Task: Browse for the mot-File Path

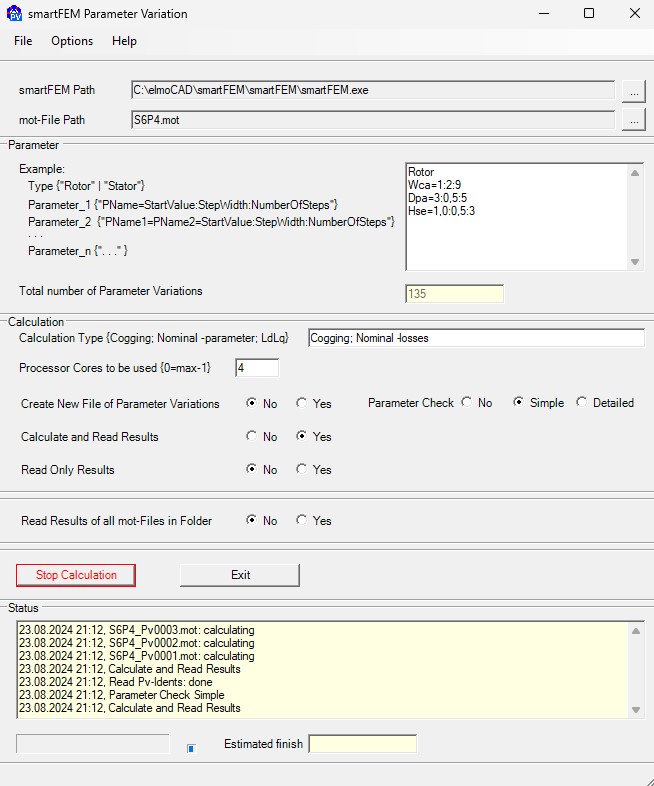Action: (634, 120)
